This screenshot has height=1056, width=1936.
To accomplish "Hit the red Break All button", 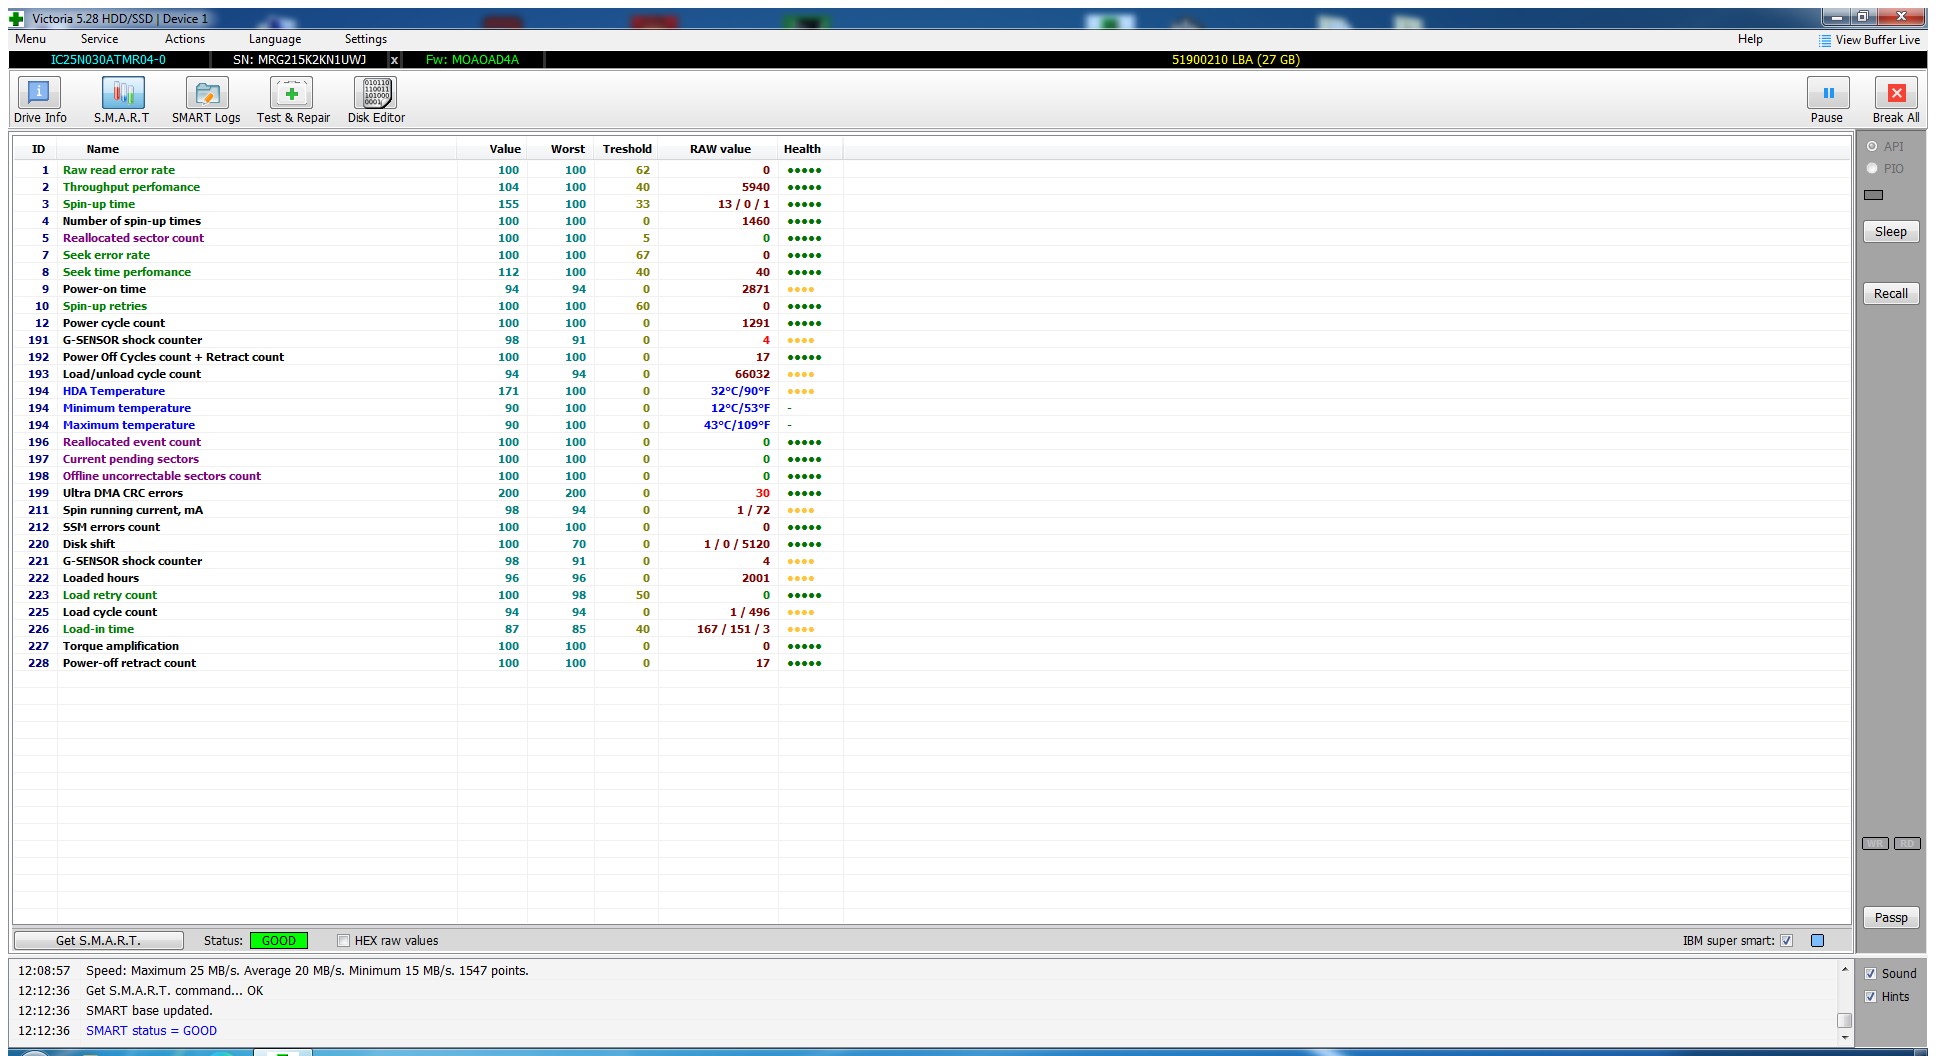I will tap(1896, 100).
